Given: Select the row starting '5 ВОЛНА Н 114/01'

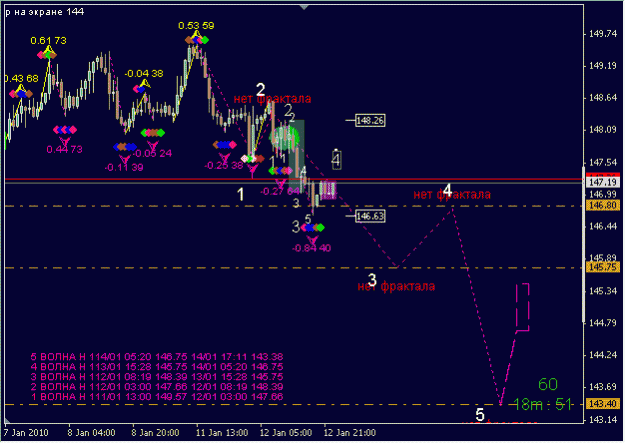Looking at the screenshot, I should tap(157, 356).
